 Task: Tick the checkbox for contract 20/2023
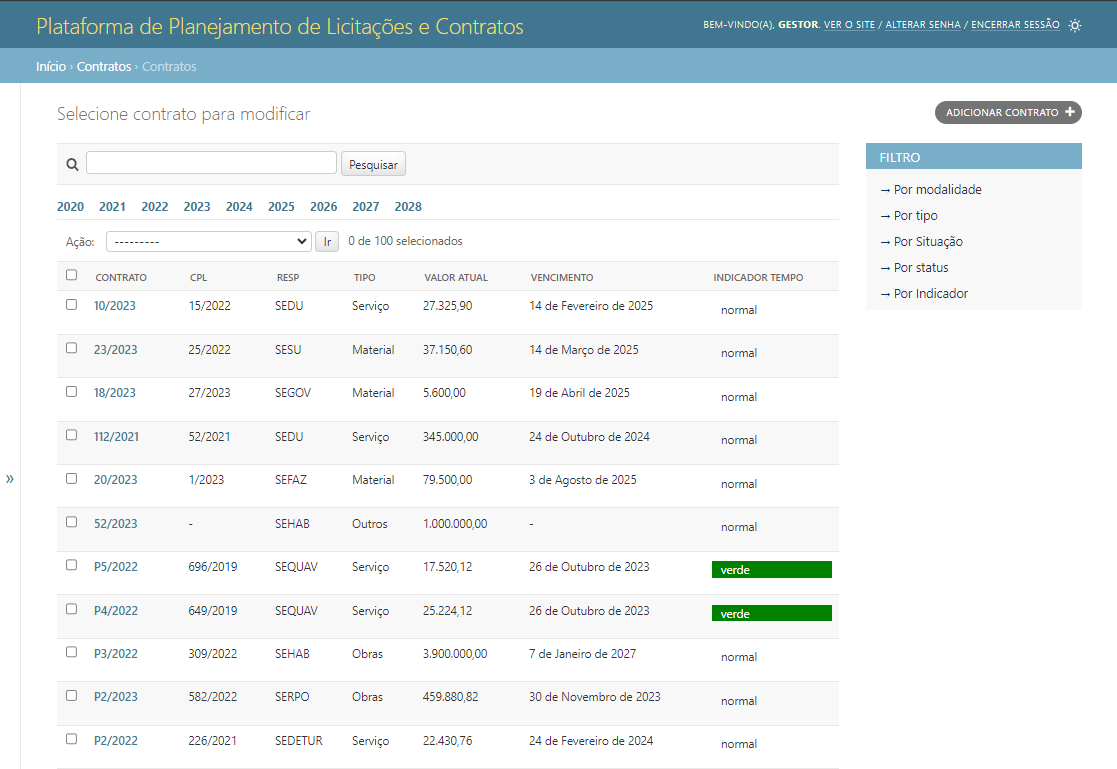(71, 478)
